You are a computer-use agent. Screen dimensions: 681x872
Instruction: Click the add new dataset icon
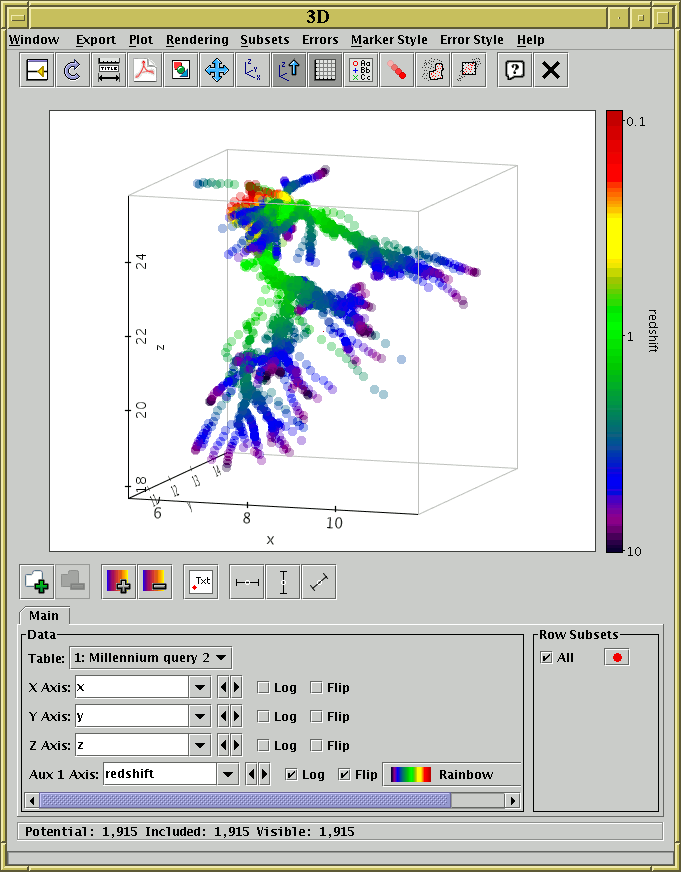click(37, 581)
